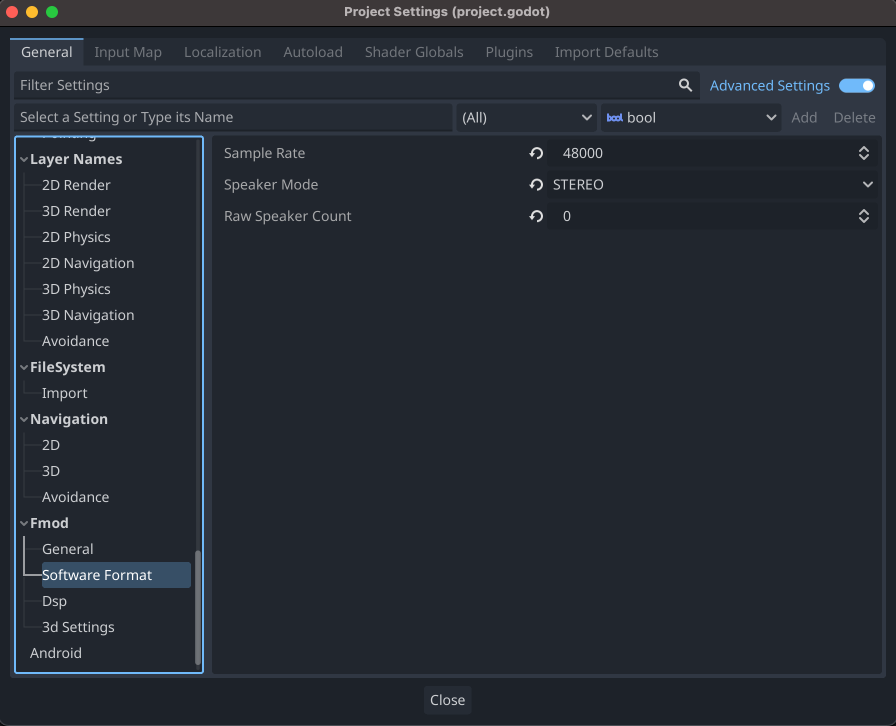Viewport: 896px width, 726px height.
Task: Reset Speaker Mode to default
Action: pos(536,185)
